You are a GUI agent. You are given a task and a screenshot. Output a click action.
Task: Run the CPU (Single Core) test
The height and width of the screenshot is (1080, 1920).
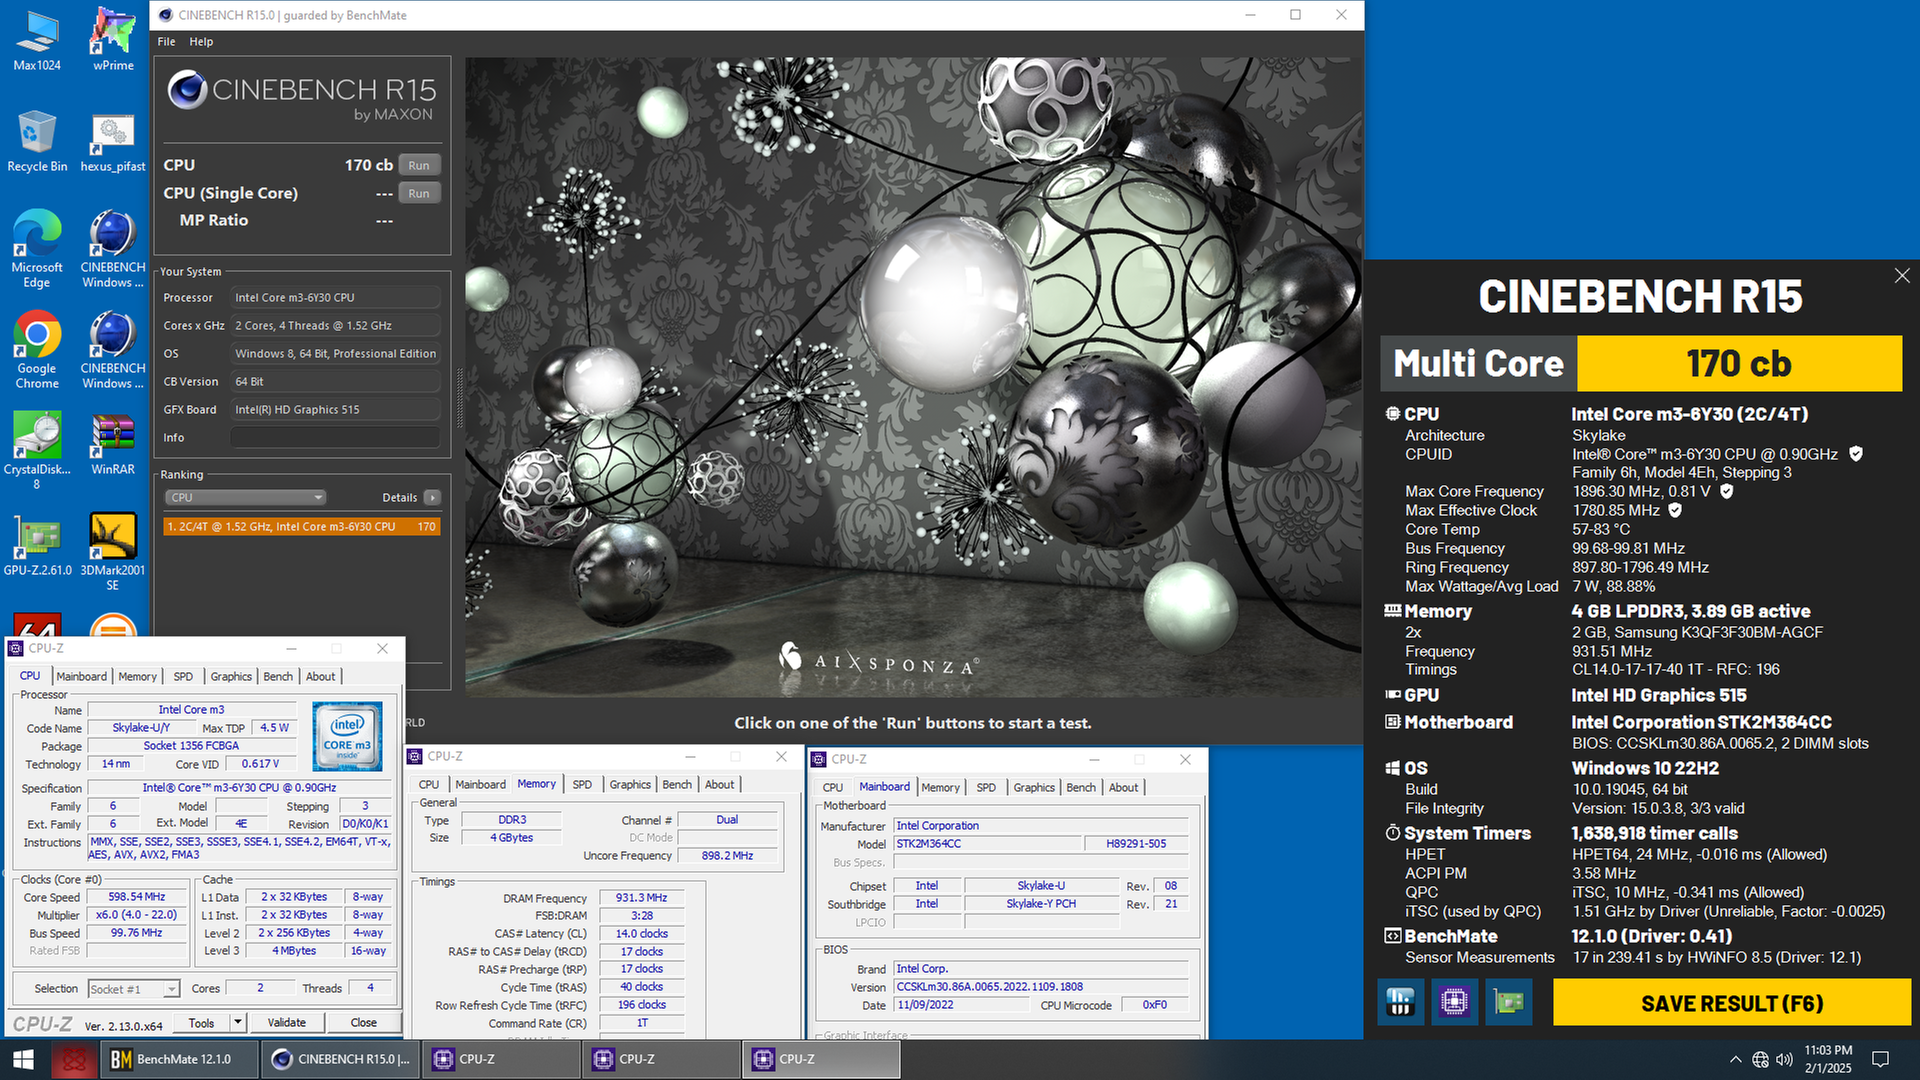419,193
